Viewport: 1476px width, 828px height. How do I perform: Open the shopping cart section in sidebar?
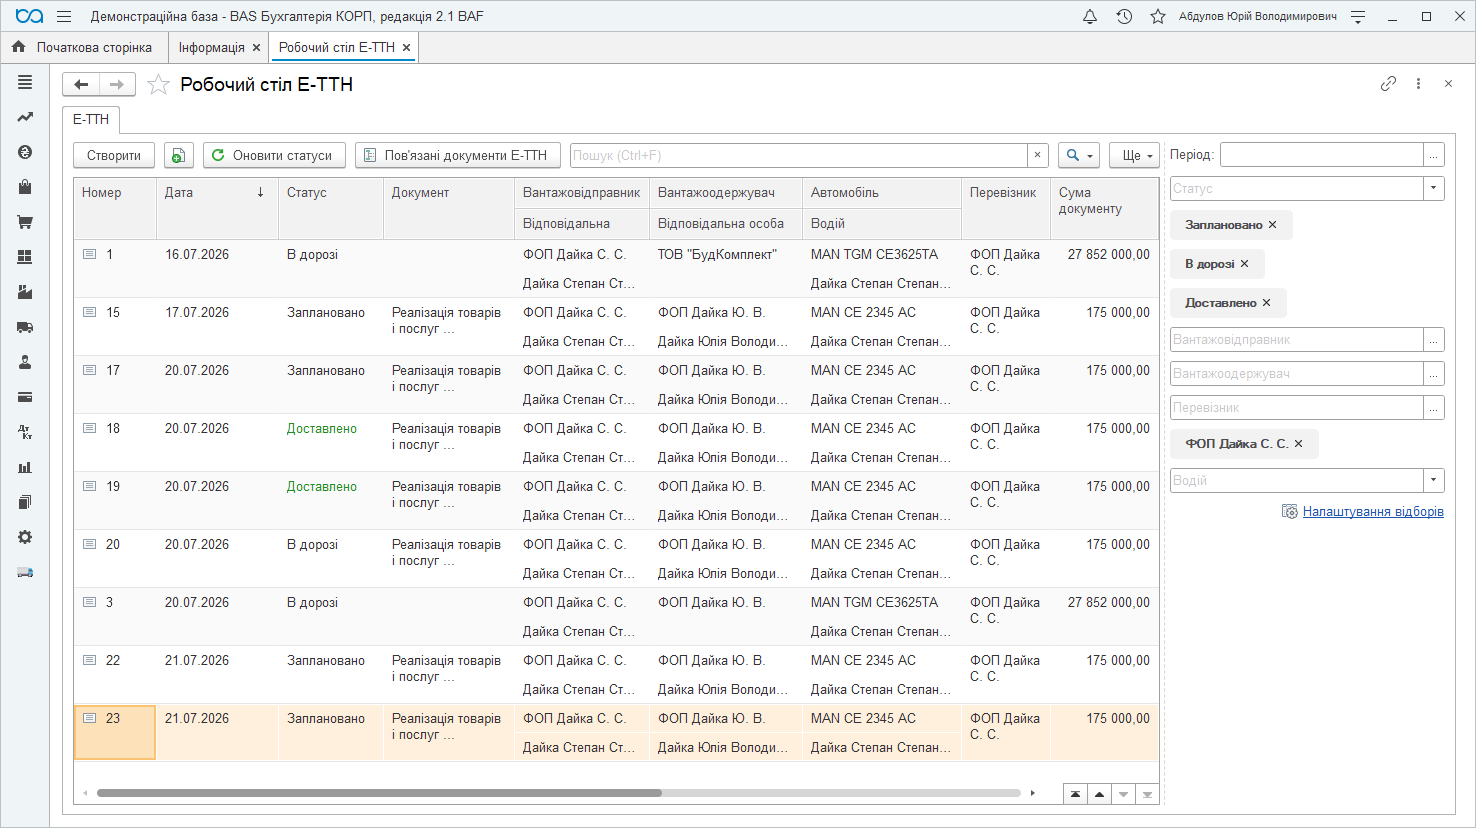click(25, 222)
